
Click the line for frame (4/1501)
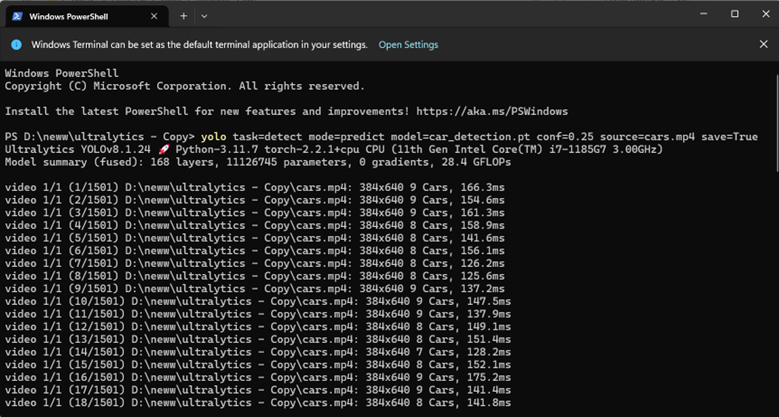pyautogui.click(x=255, y=225)
